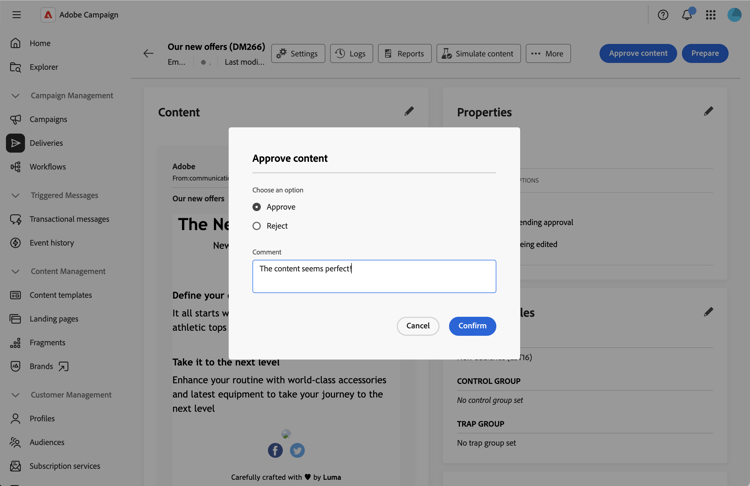Image resolution: width=750 pixels, height=486 pixels.
Task: Click the delivery title Our new offers (DM266)
Action: (x=216, y=47)
